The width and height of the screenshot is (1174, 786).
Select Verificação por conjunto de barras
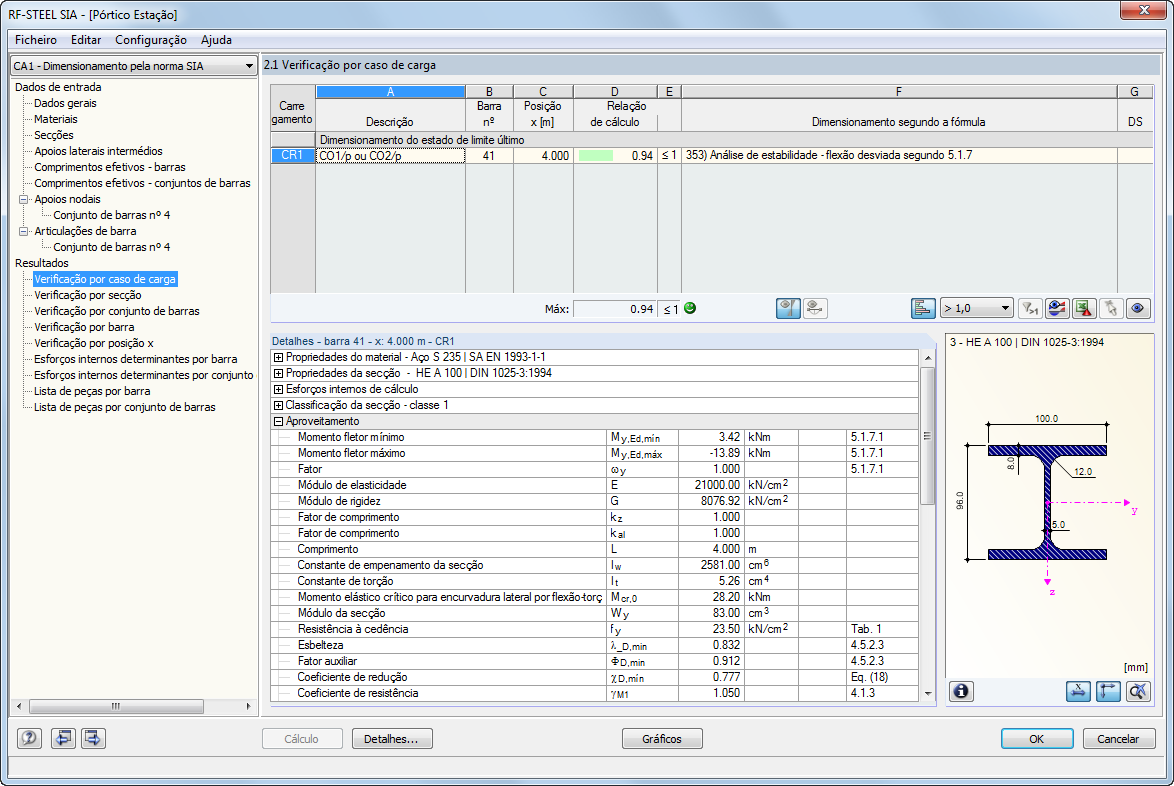(117, 311)
